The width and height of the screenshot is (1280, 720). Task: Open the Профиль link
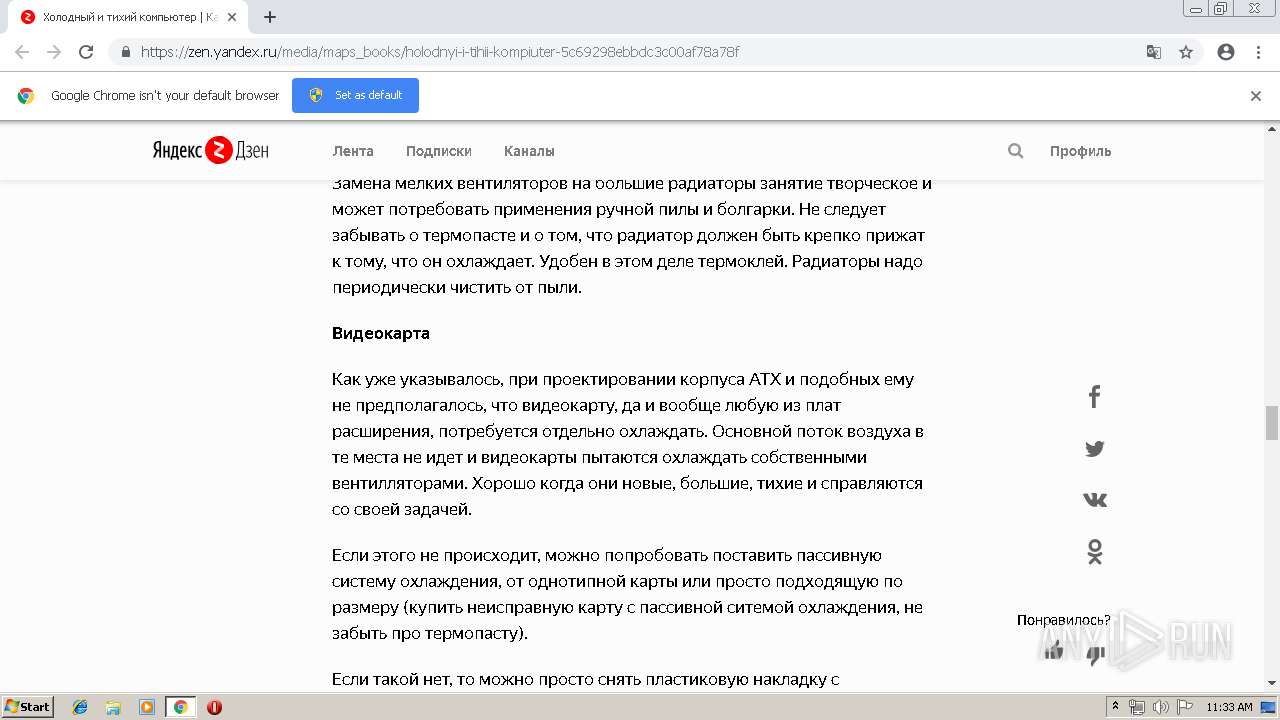tap(1081, 151)
